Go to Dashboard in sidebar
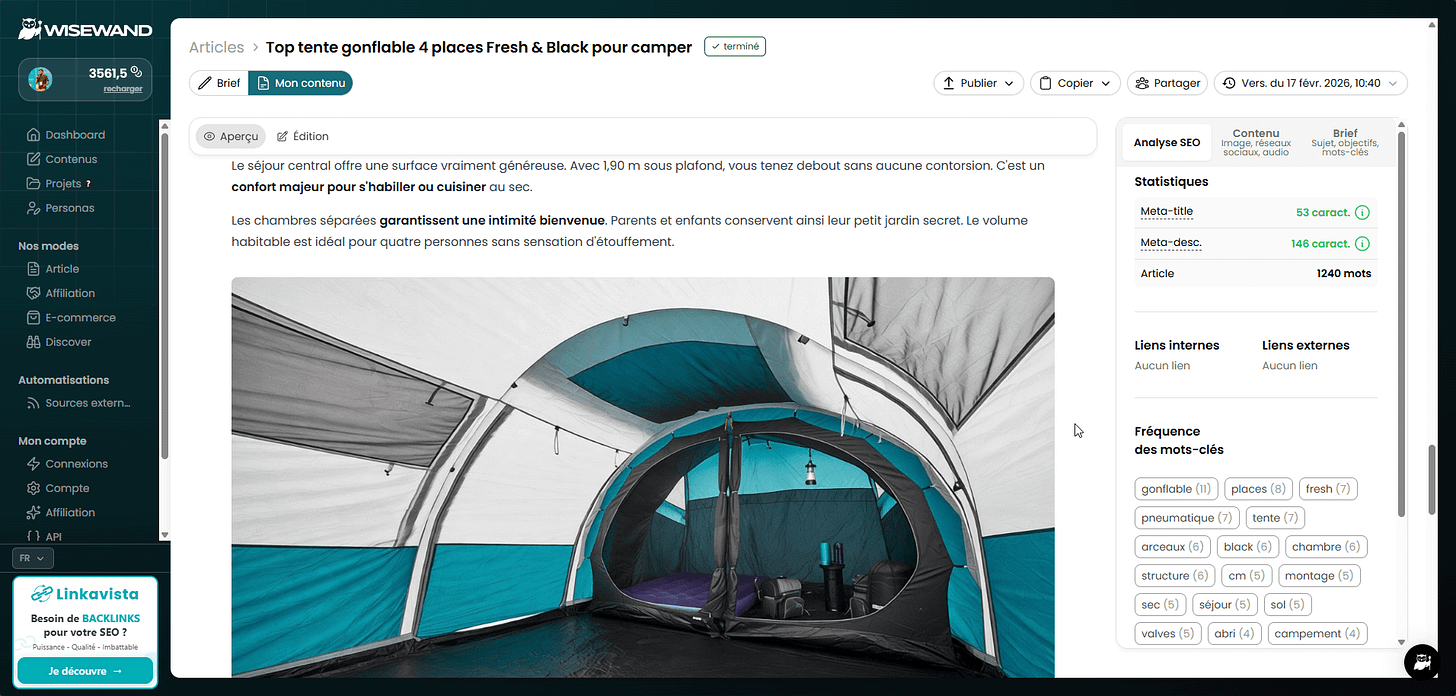The width and height of the screenshot is (1456, 696). (x=75, y=135)
